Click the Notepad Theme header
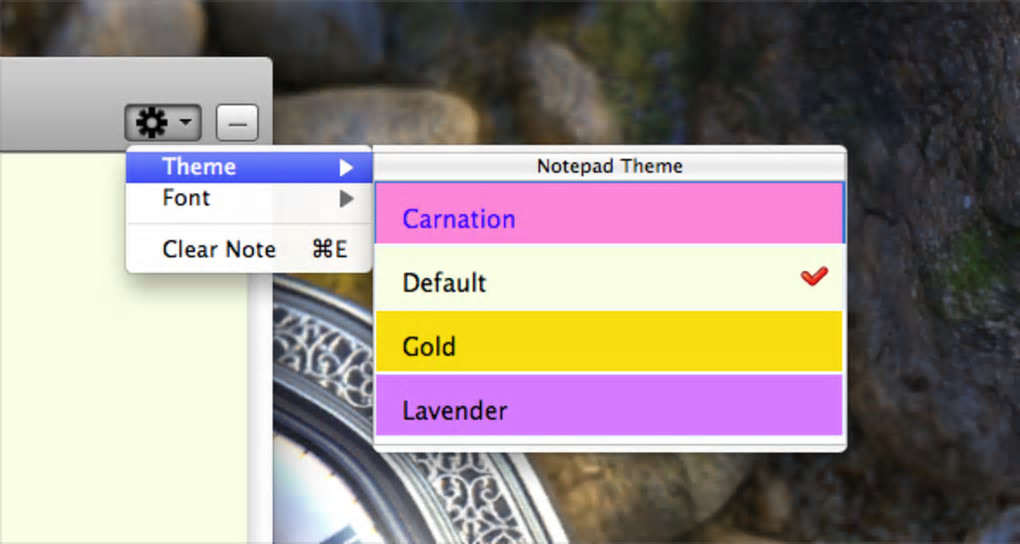Image resolution: width=1020 pixels, height=544 pixels. 609,166
